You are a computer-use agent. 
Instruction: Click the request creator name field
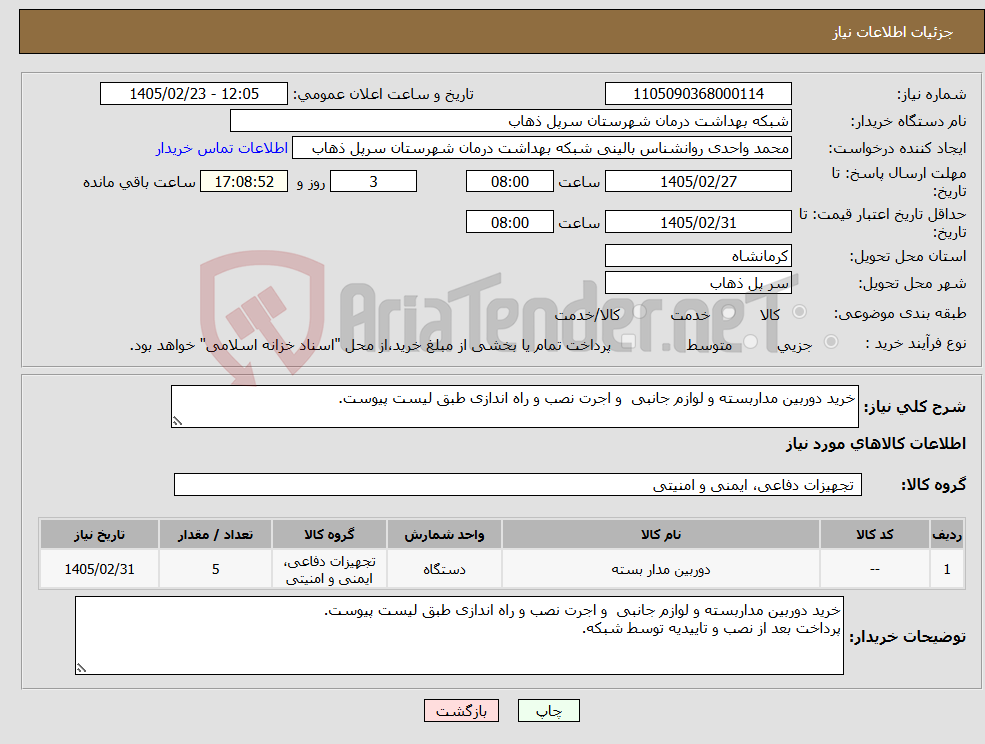click(541, 148)
